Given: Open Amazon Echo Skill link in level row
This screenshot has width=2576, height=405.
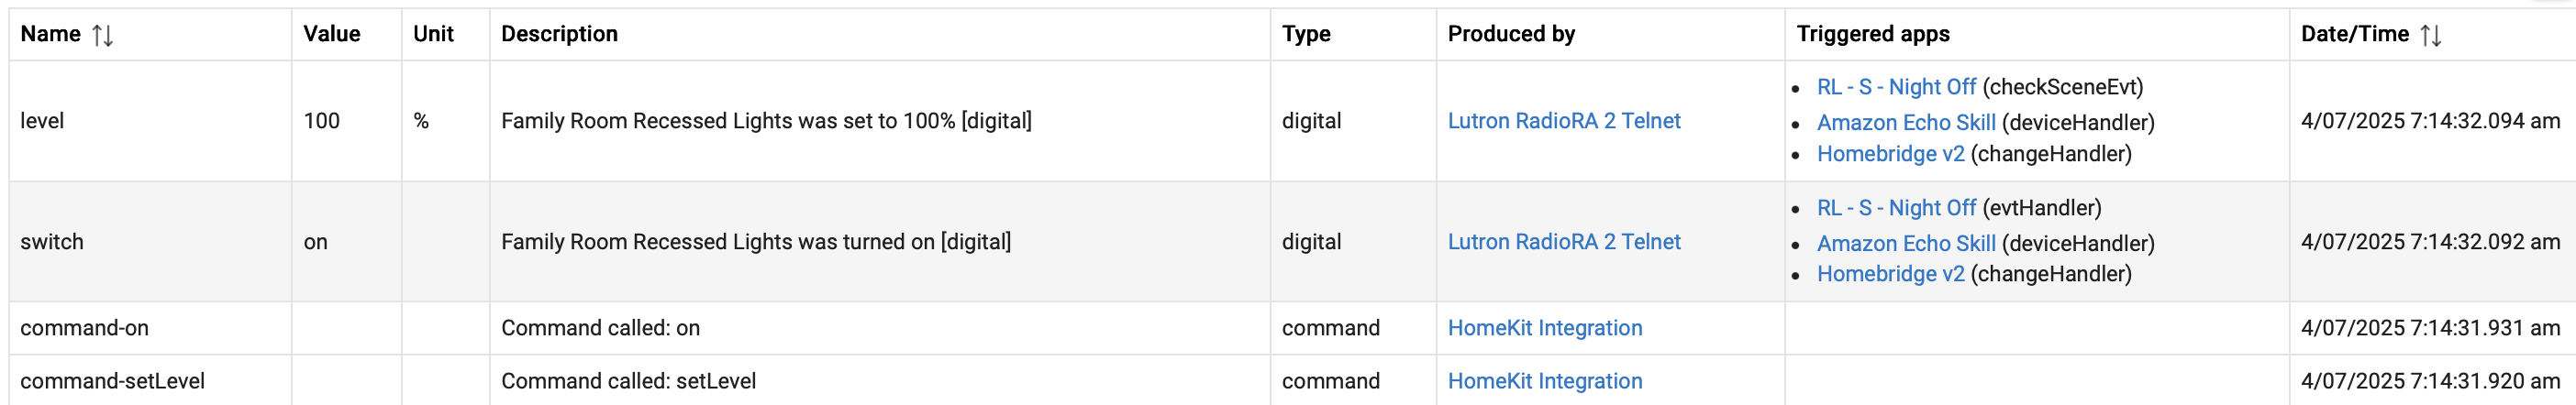Looking at the screenshot, I should [x=1906, y=122].
